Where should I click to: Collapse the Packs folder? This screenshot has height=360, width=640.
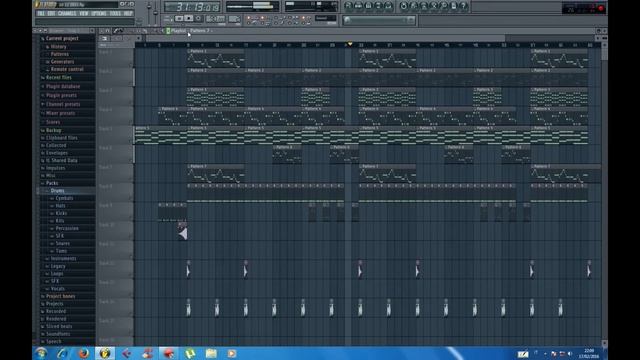point(52,183)
